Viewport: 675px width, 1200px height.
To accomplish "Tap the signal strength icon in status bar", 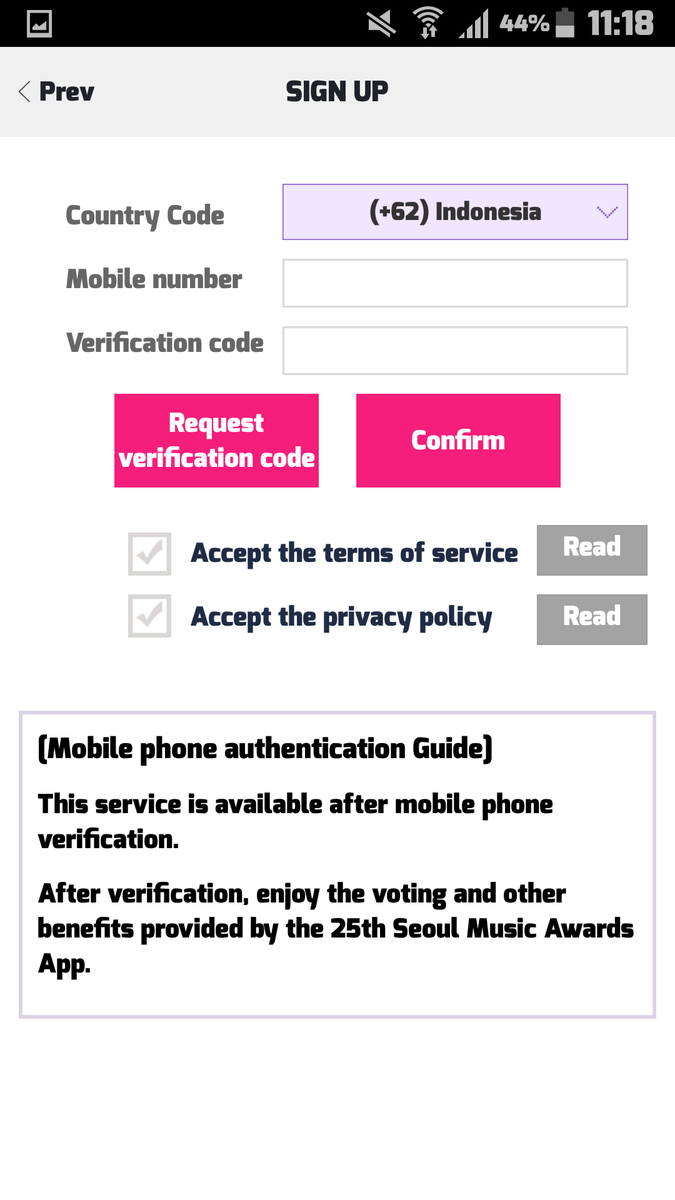I will pyautogui.click(x=473, y=23).
